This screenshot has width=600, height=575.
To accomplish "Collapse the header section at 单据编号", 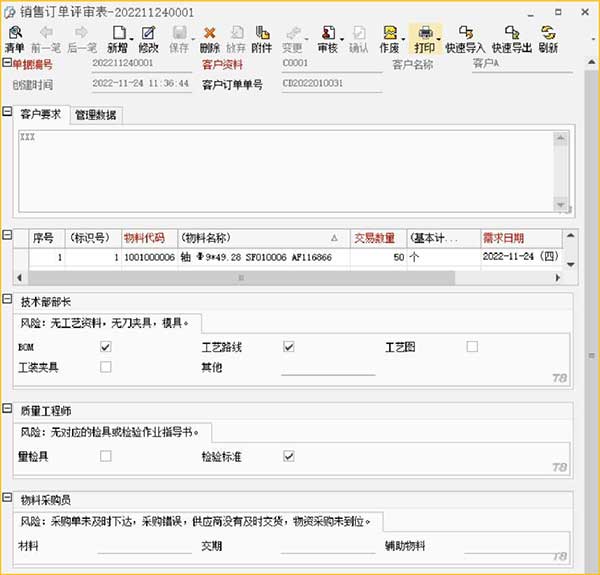I will pyautogui.click(x=7, y=62).
